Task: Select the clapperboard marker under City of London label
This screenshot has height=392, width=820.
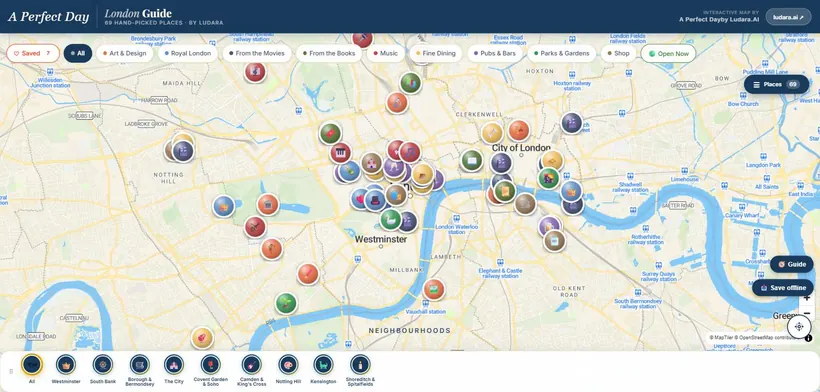Action: tap(501, 163)
